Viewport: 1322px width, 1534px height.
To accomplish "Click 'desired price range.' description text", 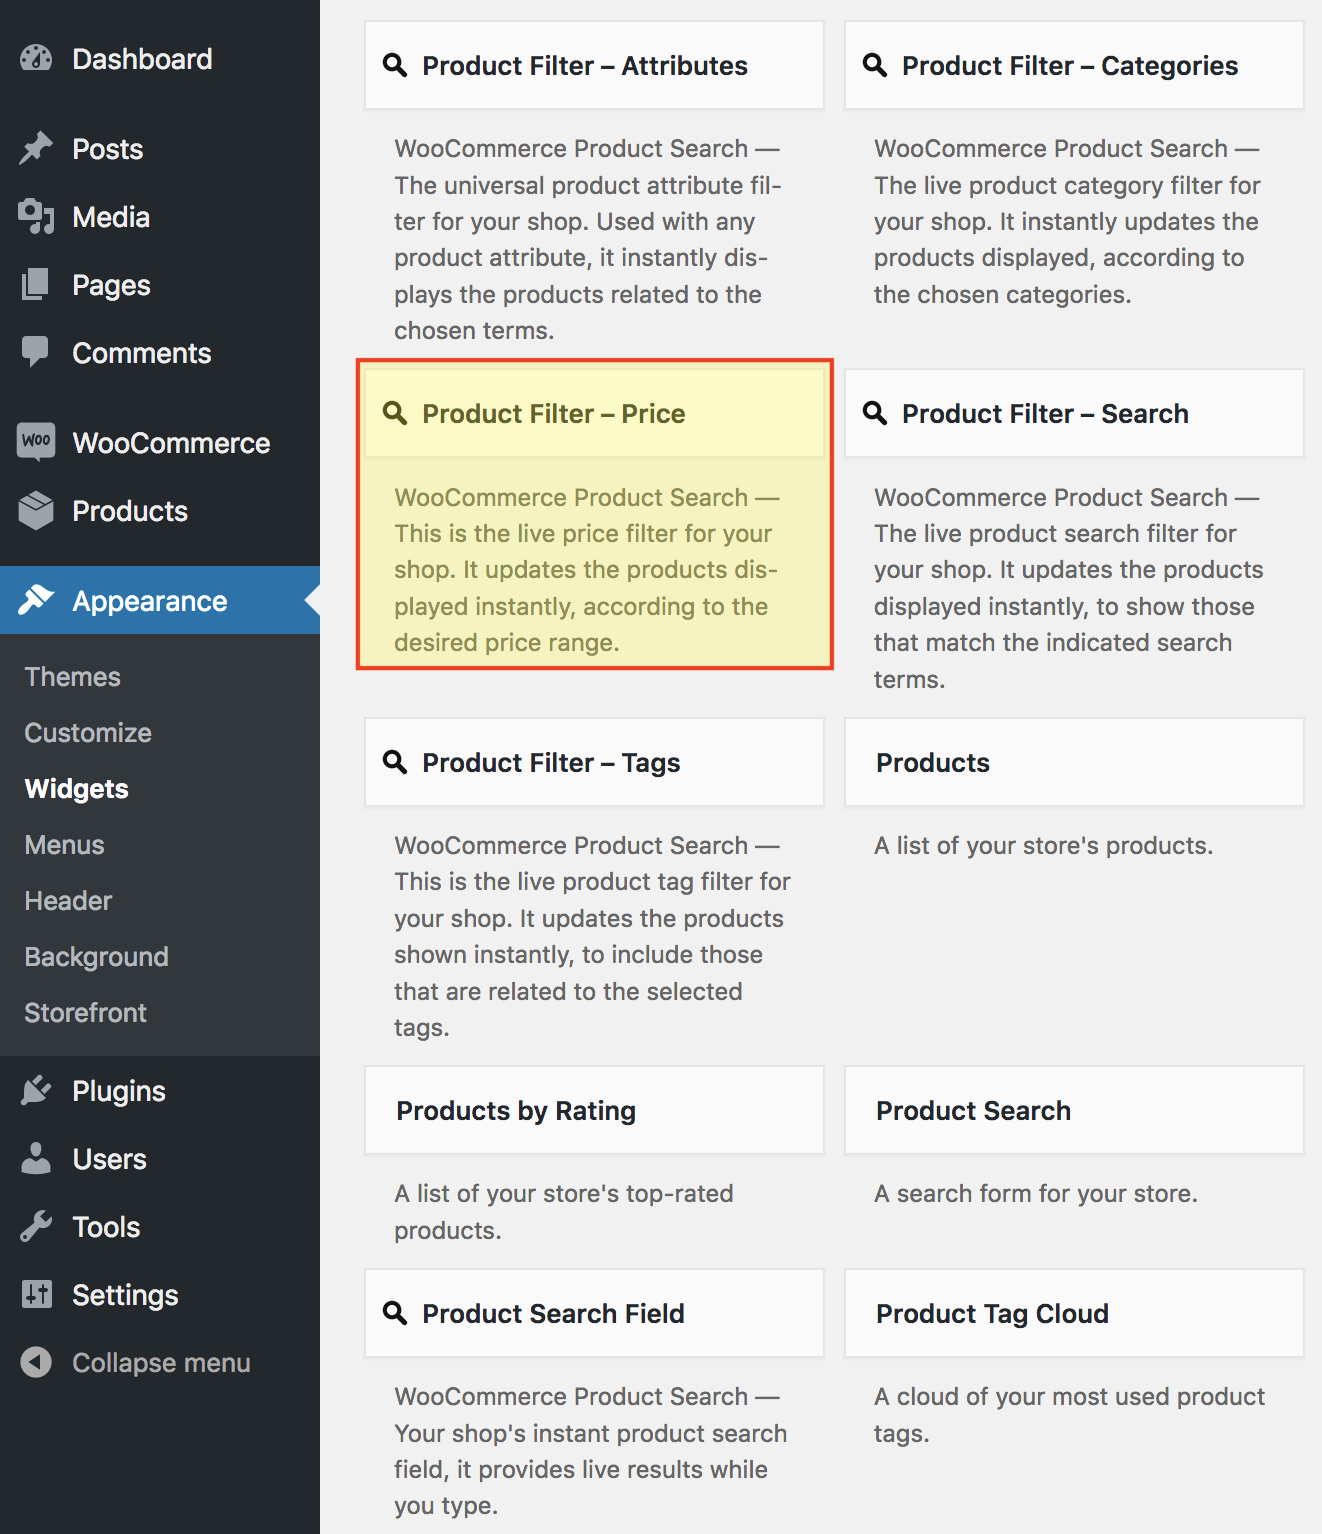I will 507,643.
